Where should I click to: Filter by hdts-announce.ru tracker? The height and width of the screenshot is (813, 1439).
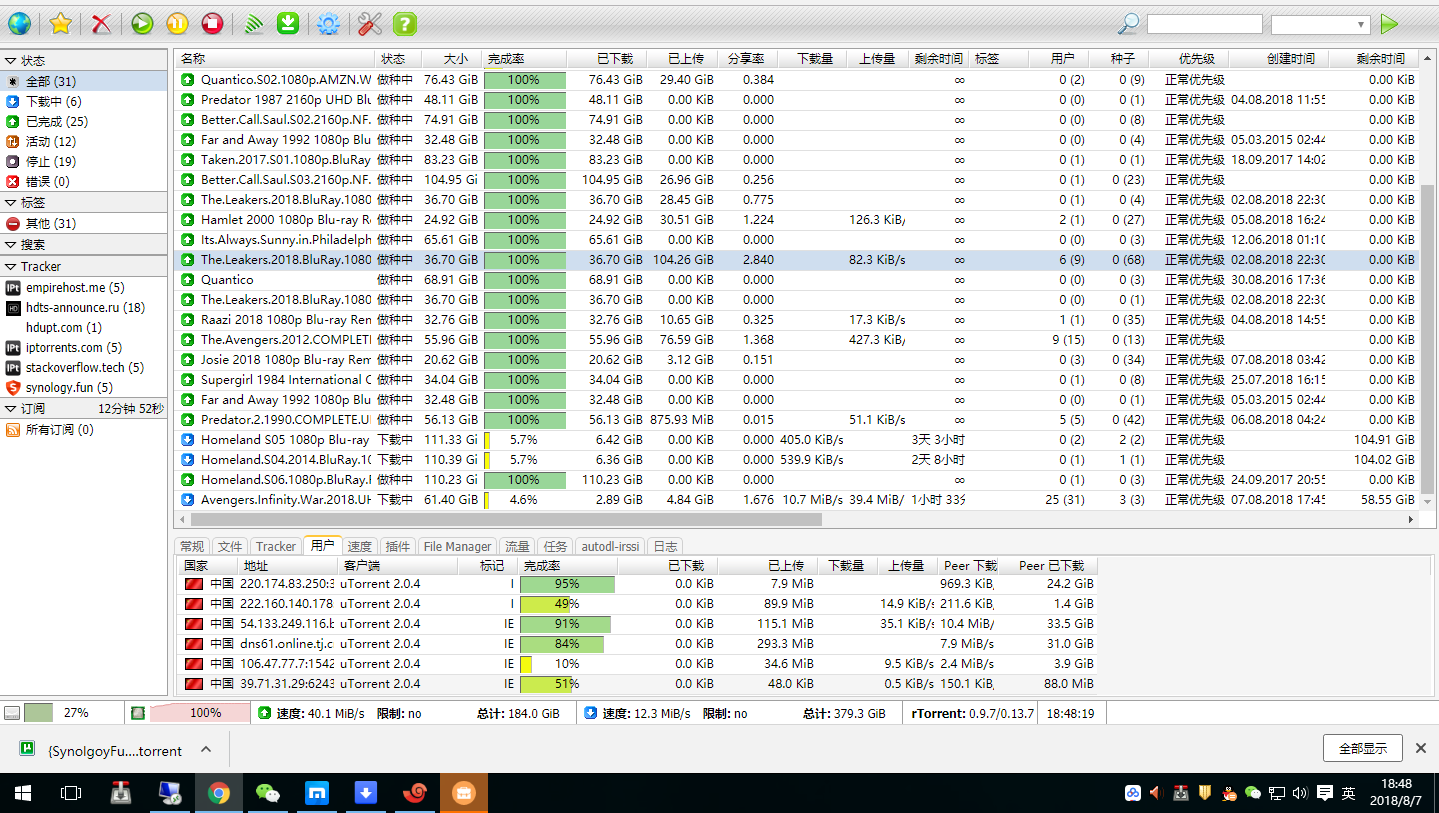[84, 307]
